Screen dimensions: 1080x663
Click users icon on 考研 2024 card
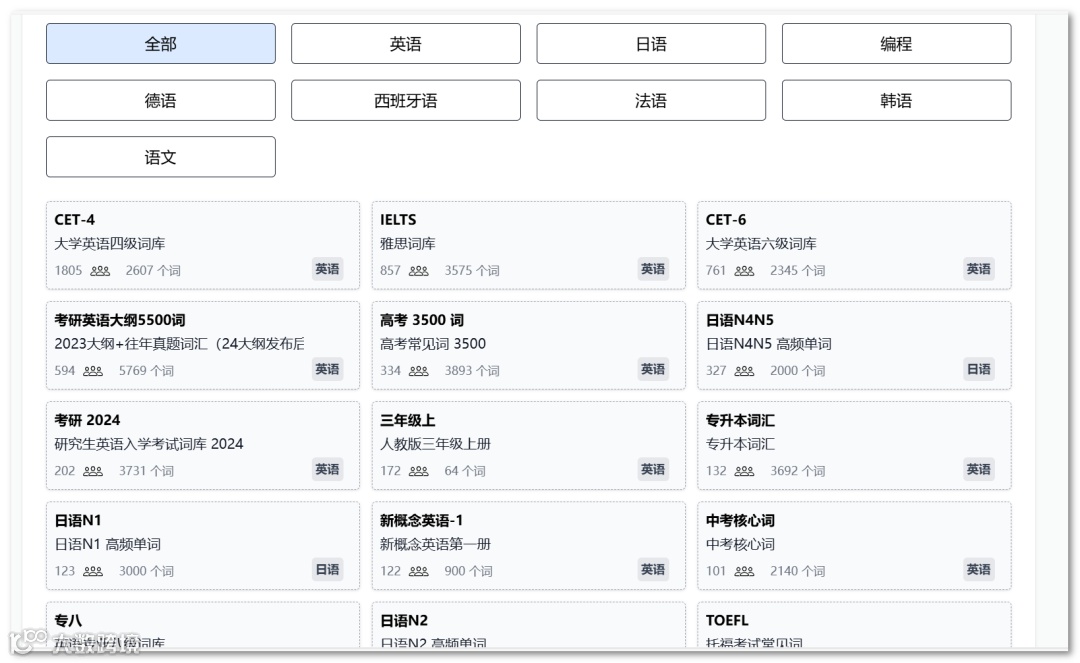click(93, 471)
